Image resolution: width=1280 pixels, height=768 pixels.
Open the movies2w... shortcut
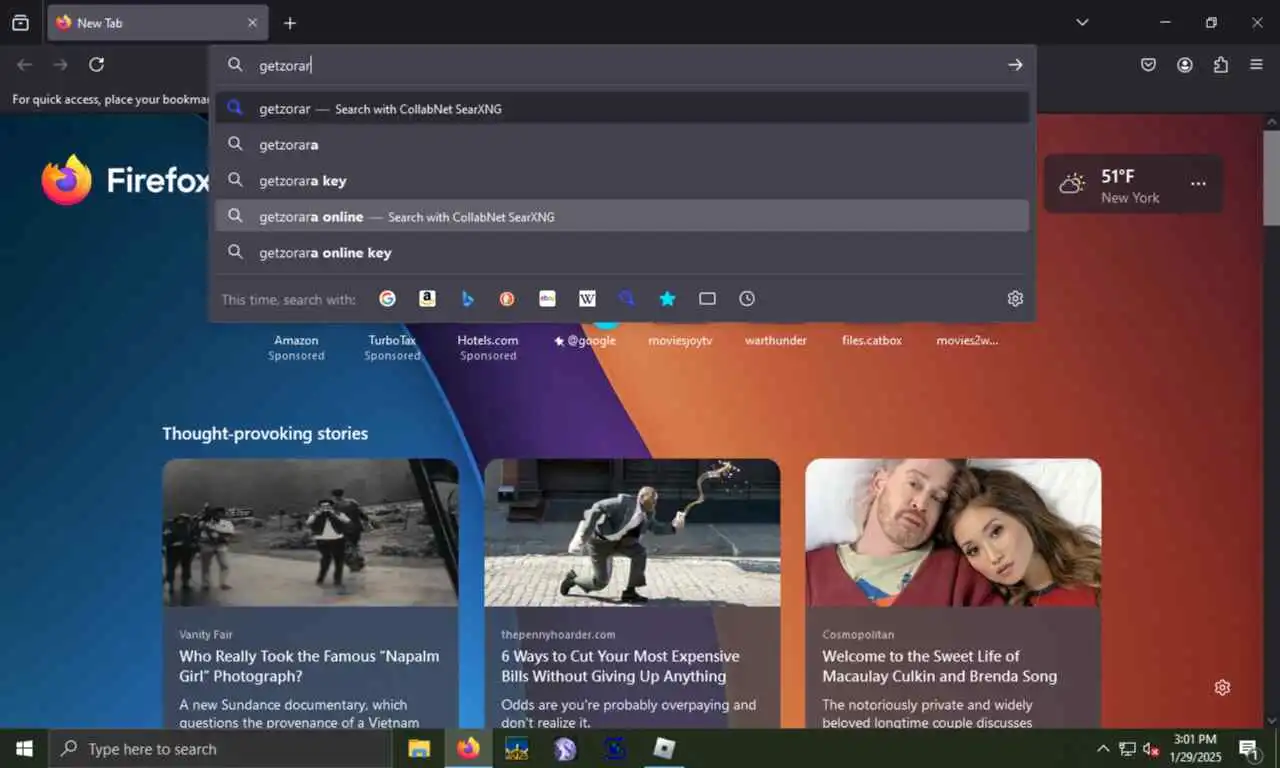click(x=967, y=340)
